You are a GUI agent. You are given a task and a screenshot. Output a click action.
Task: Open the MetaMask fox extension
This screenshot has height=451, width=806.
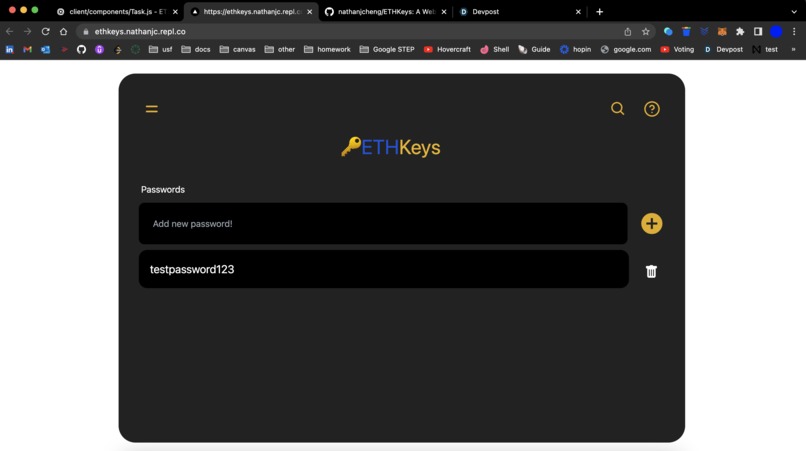tap(722, 31)
